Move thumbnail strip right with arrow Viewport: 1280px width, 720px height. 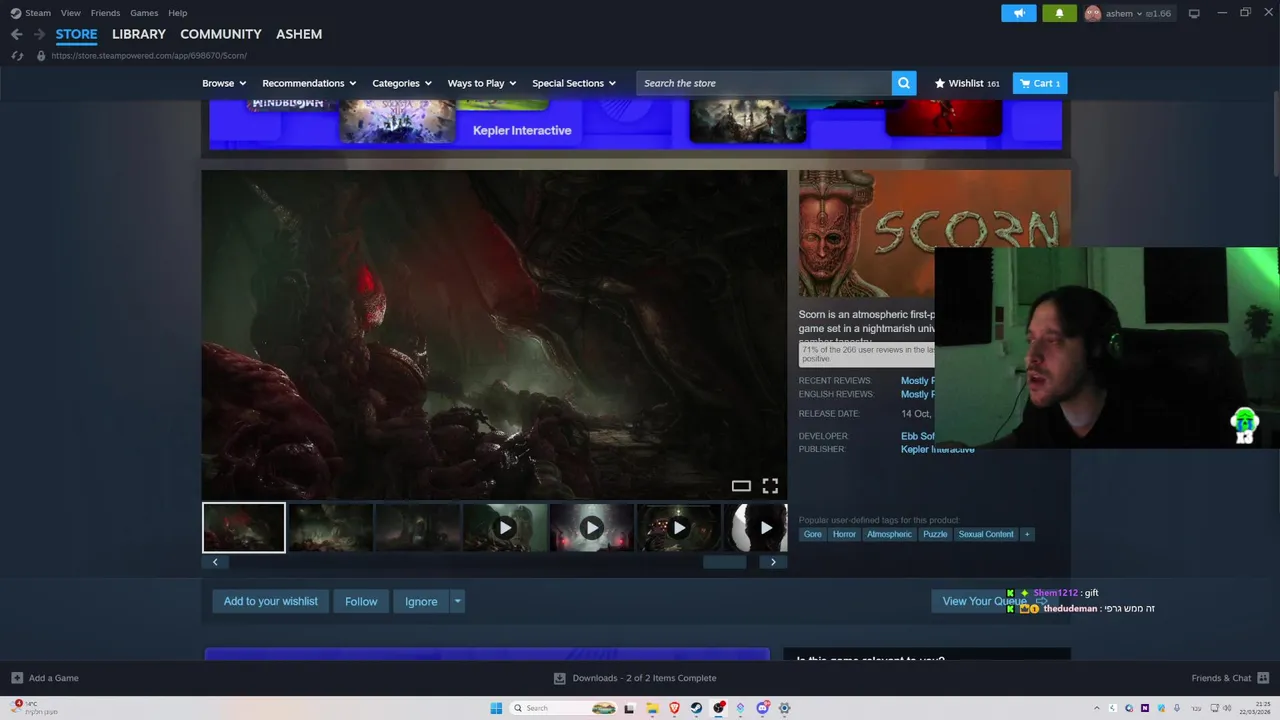tap(773, 562)
